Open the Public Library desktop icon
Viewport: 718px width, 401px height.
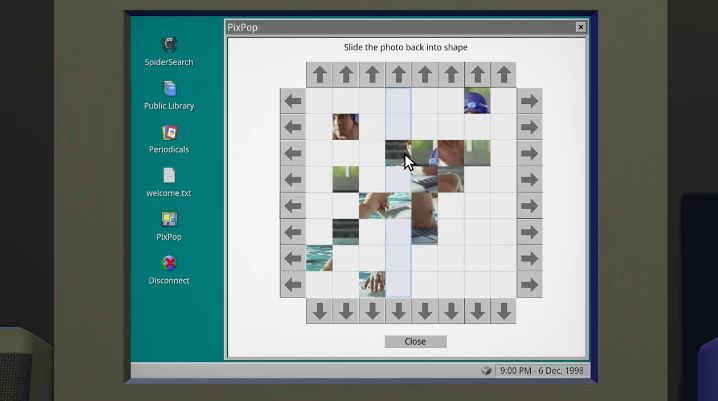pyautogui.click(x=169, y=95)
